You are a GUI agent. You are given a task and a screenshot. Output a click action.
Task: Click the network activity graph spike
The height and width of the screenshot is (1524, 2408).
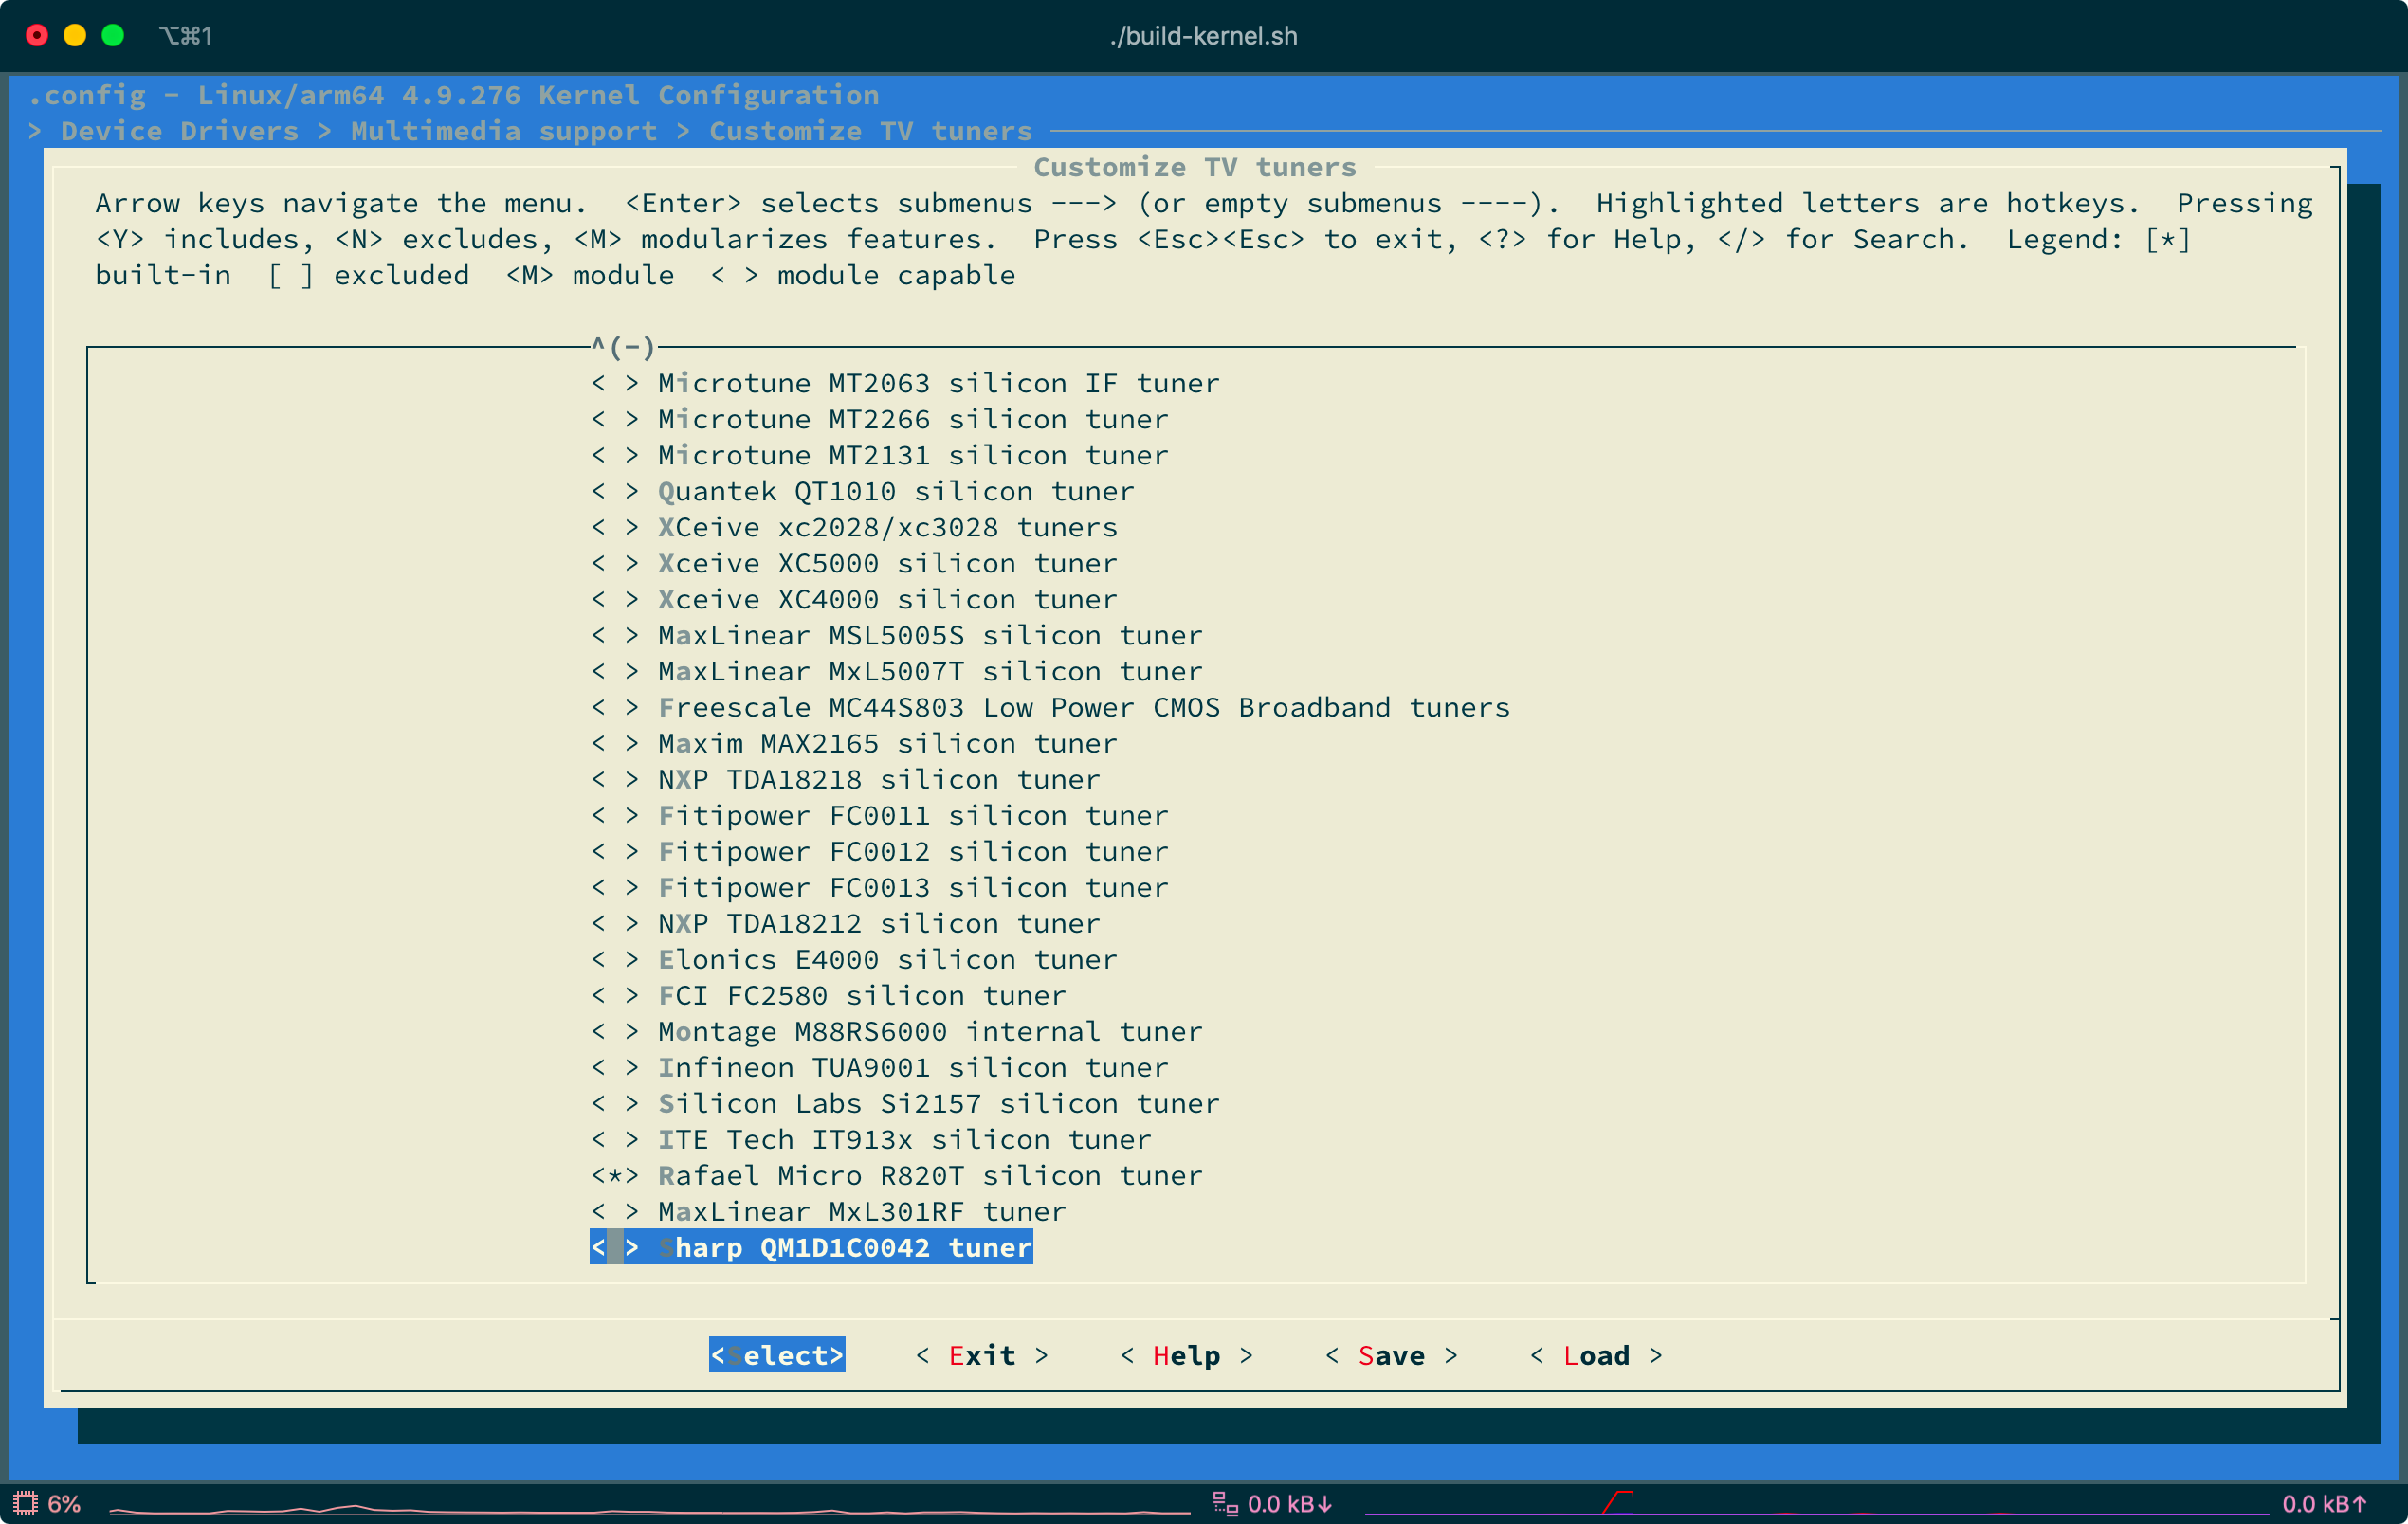(x=1619, y=1499)
